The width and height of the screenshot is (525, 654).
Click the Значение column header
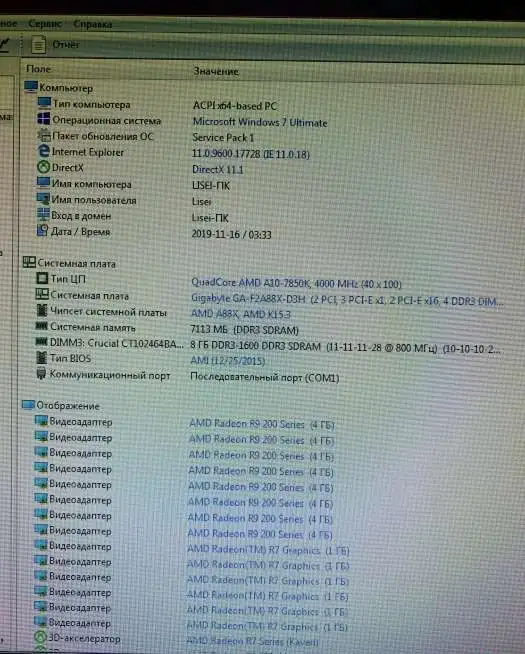pyautogui.click(x=216, y=71)
